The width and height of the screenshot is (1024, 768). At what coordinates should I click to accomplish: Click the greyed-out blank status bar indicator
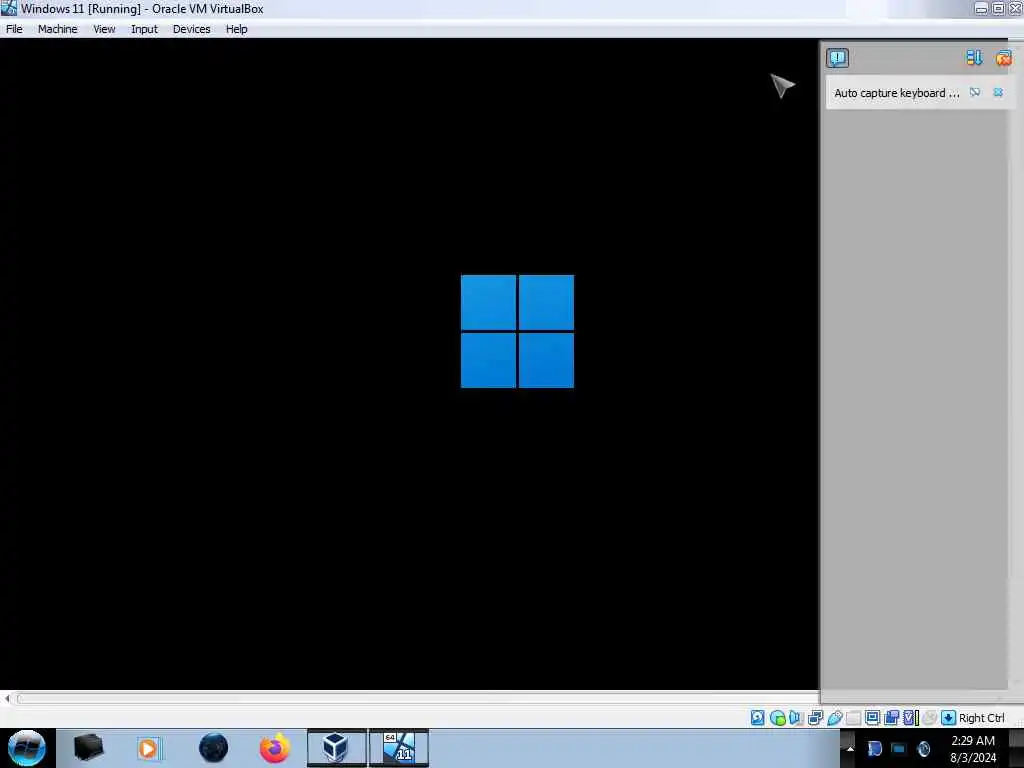[x=853, y=718]
